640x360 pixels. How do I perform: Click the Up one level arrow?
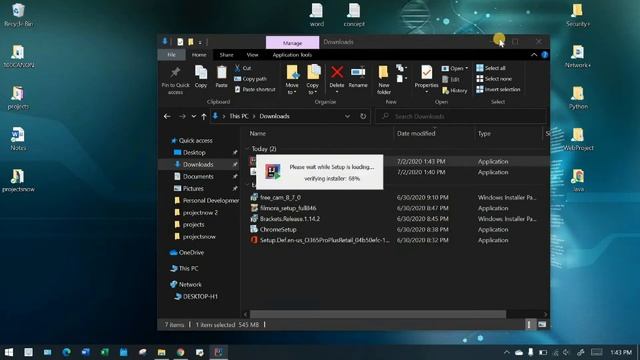(x=204, y=116)
